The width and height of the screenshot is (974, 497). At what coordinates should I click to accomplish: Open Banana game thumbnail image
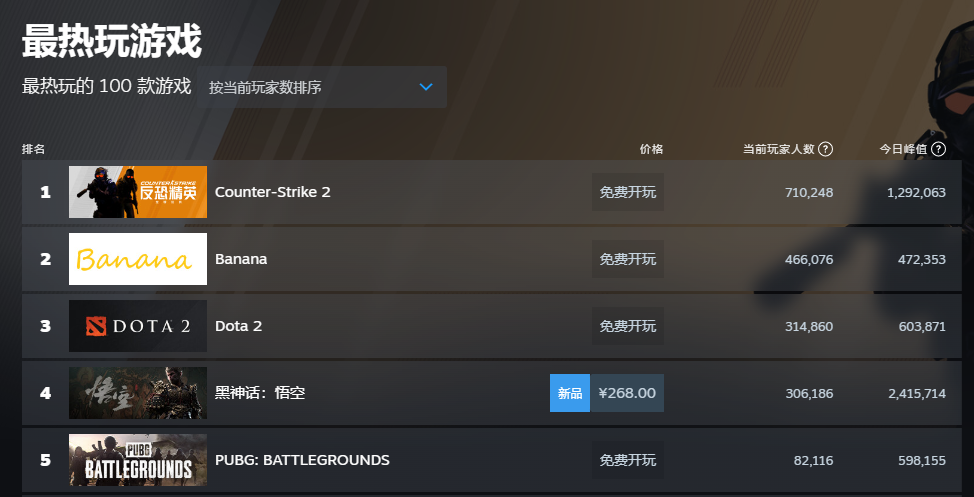click(138, 259)
